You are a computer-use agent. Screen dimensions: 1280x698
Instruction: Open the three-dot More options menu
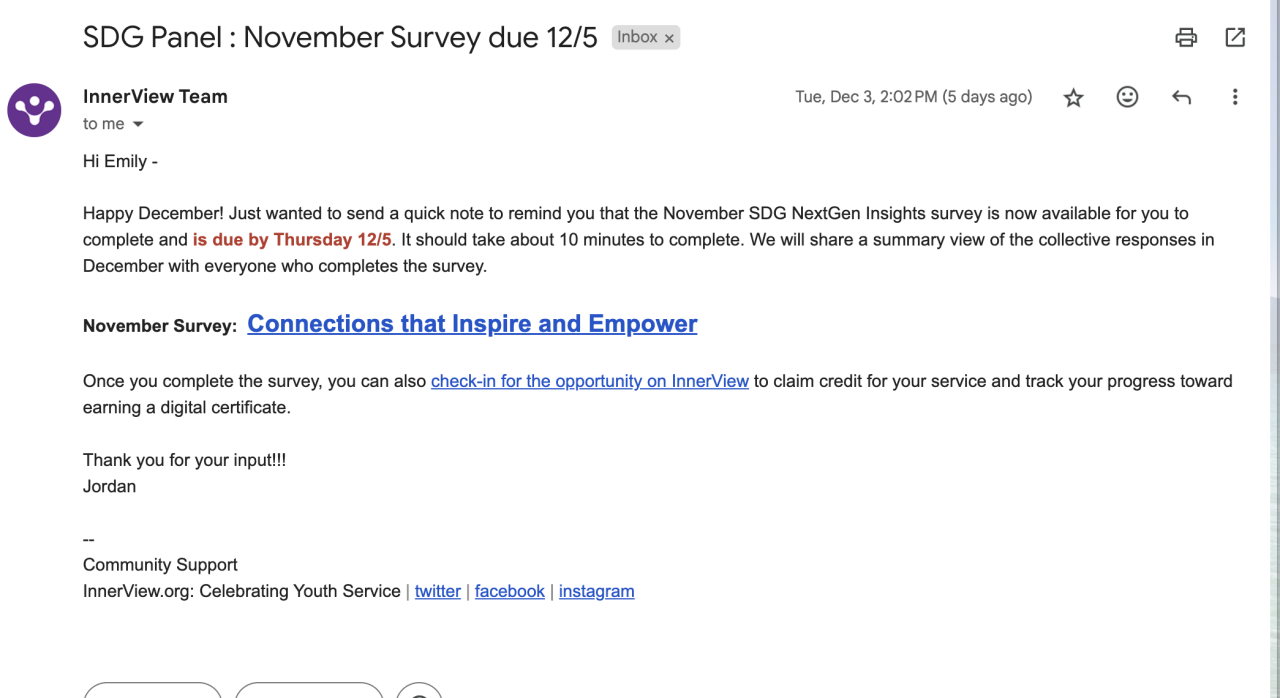point(1235,97)
